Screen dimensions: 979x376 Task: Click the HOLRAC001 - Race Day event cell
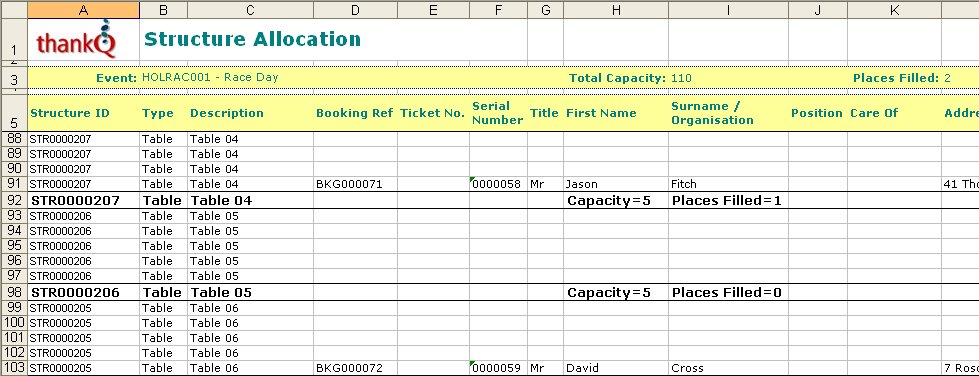click(210, 78)
